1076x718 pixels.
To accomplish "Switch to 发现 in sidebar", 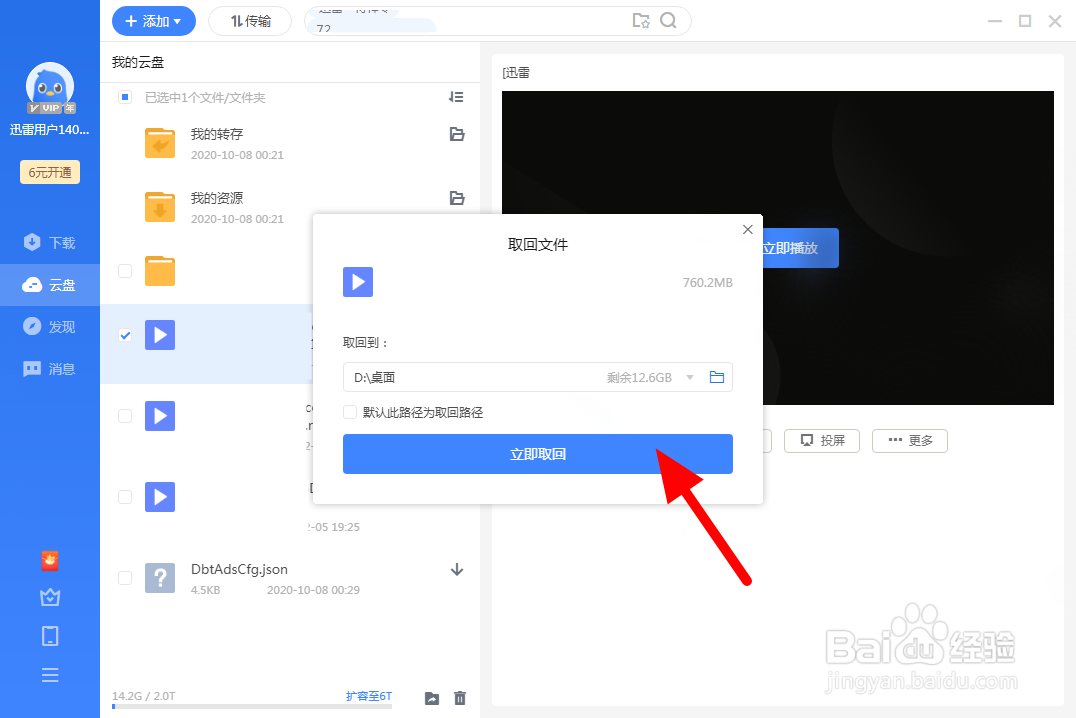I will coord(49,327).
